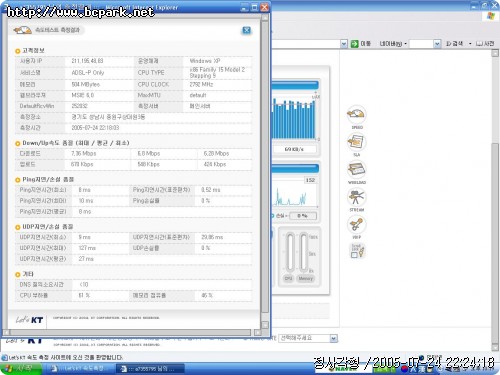Click the 6.8 Mbps download average

coord(149,153)
